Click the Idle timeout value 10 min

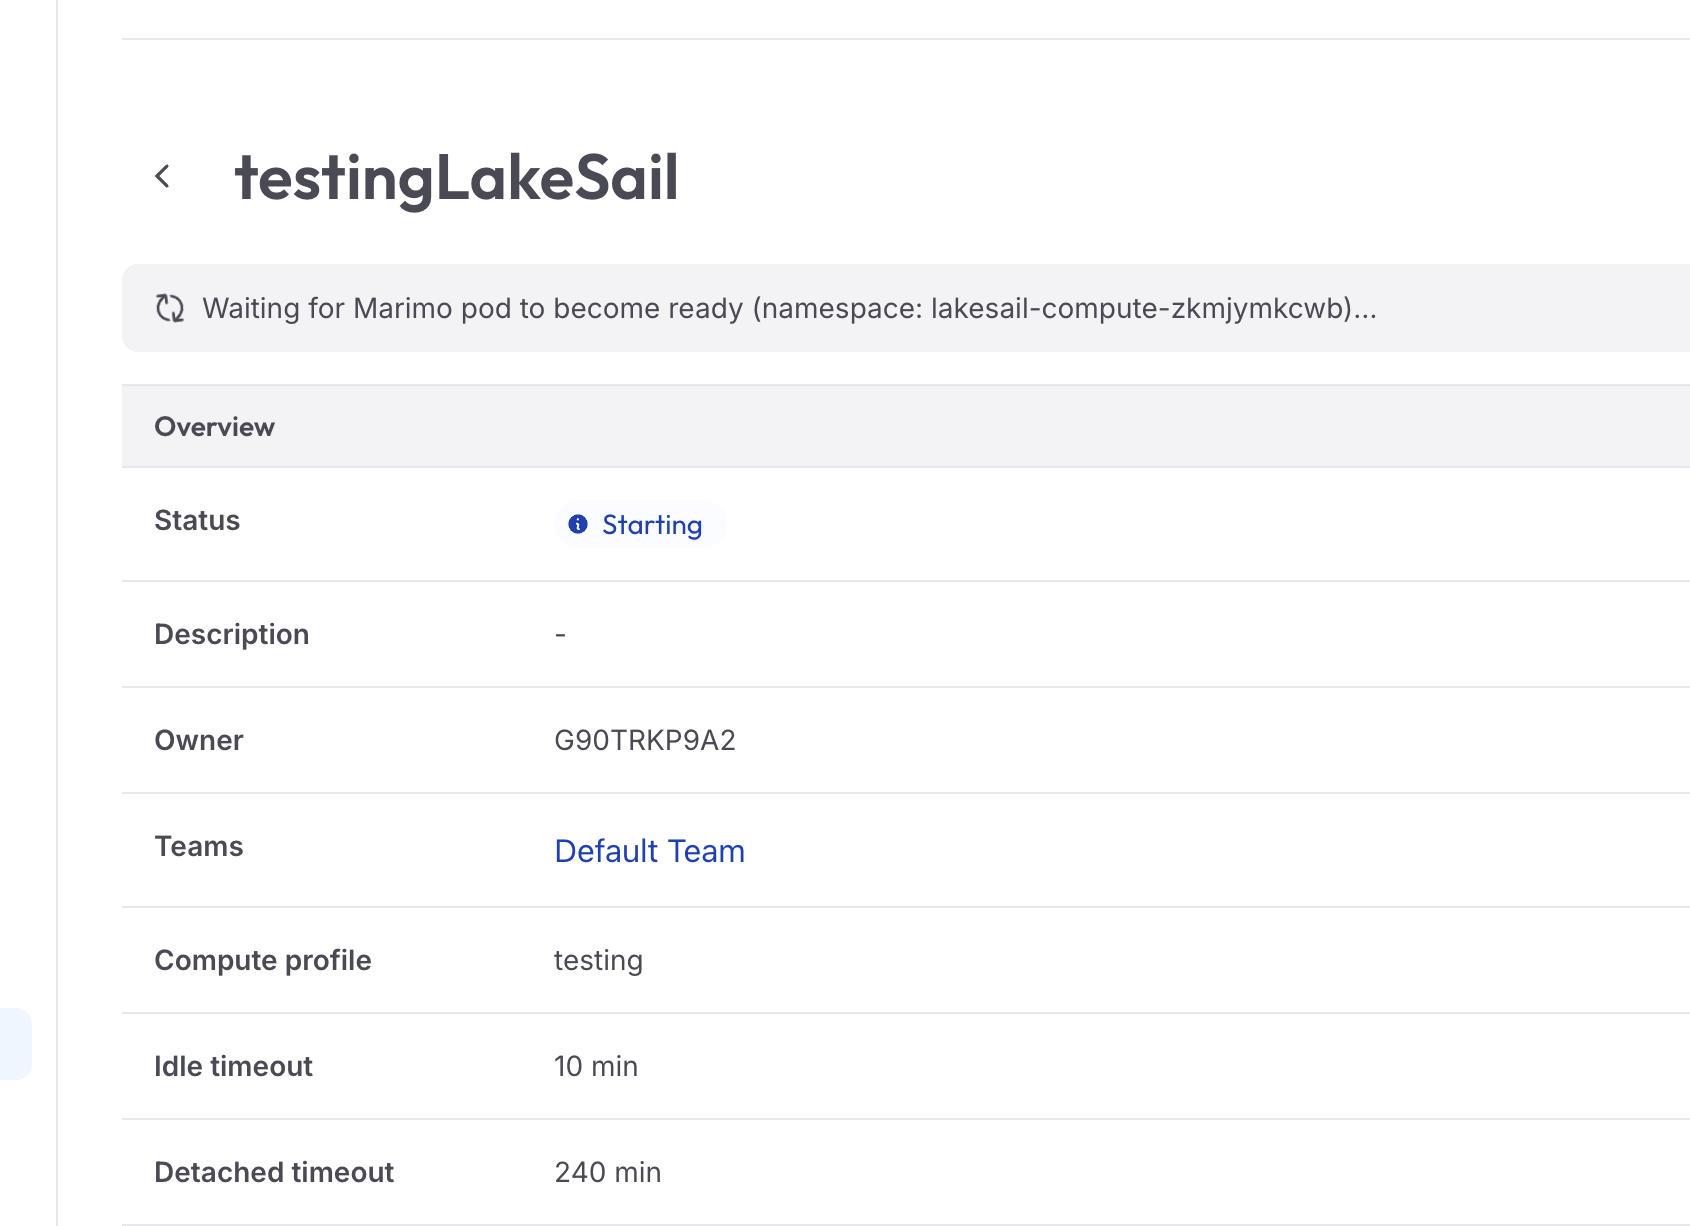tap(596, 1066)
